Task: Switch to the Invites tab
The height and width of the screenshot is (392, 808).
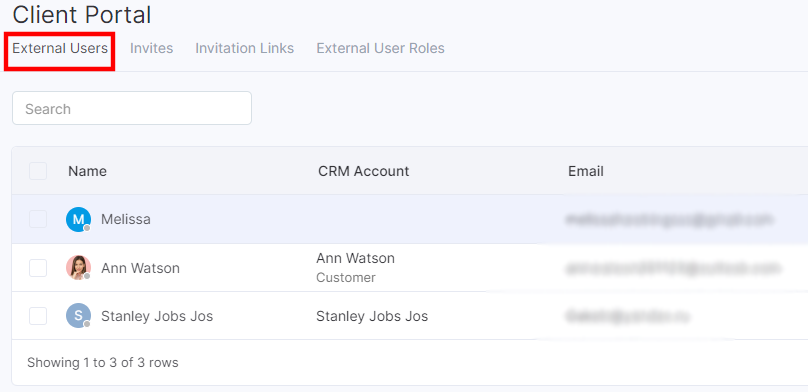Action: point(152,48)
